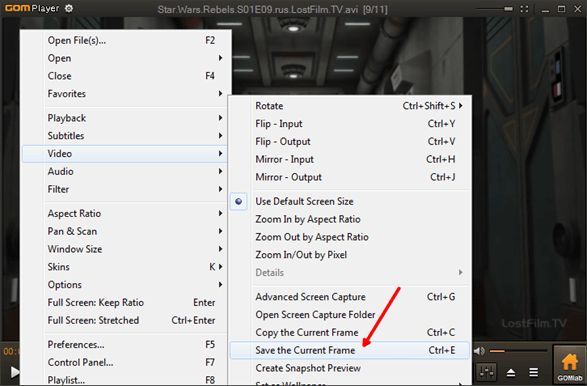Choose Zoom In/Out by Pixel
587x386 pixels.
coord(350,255)
